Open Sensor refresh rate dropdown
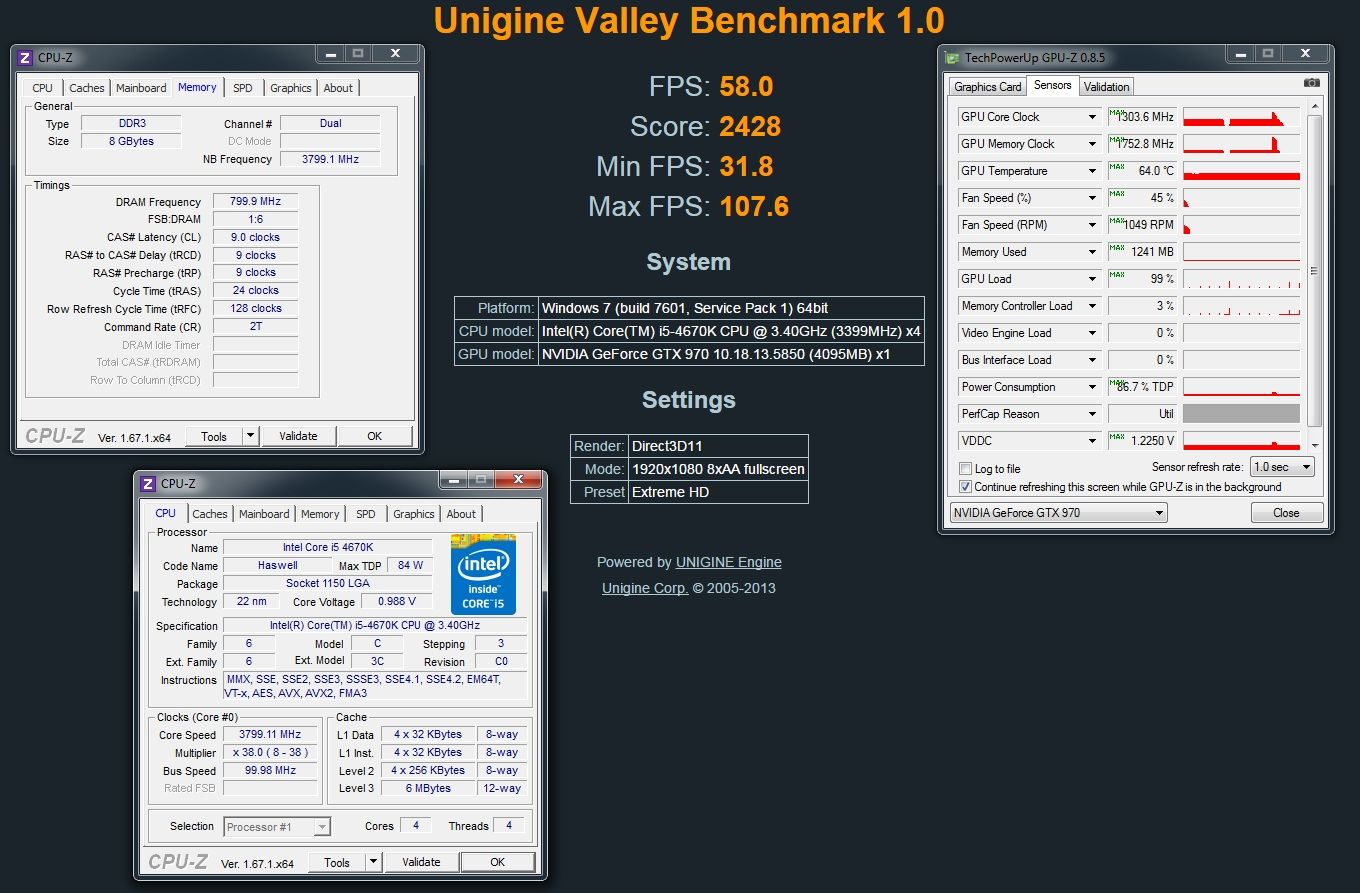Viewport: 1360px width, 893px height. (1283, 467)
